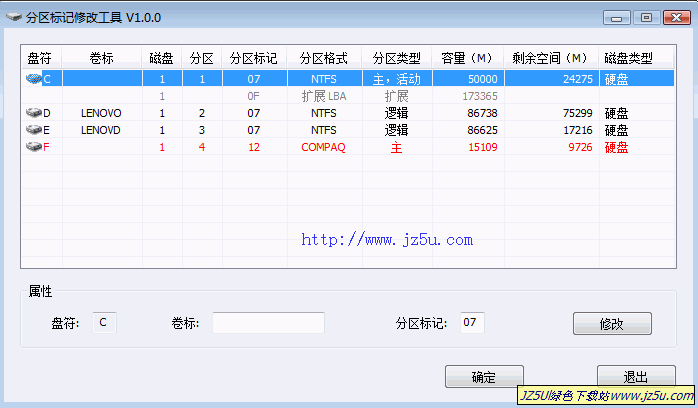
Task: Sort by the 盘符 column header
Action: [42, 58]
